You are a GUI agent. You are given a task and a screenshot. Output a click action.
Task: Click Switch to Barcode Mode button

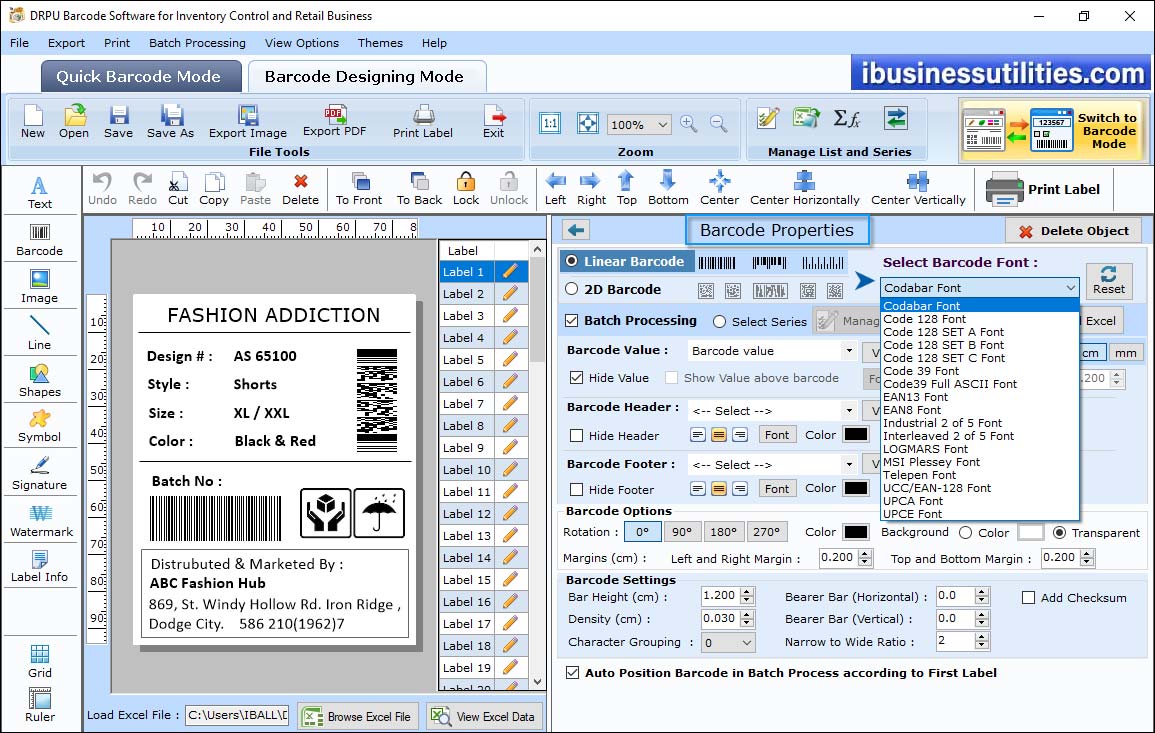click(x=1052, y=130)
